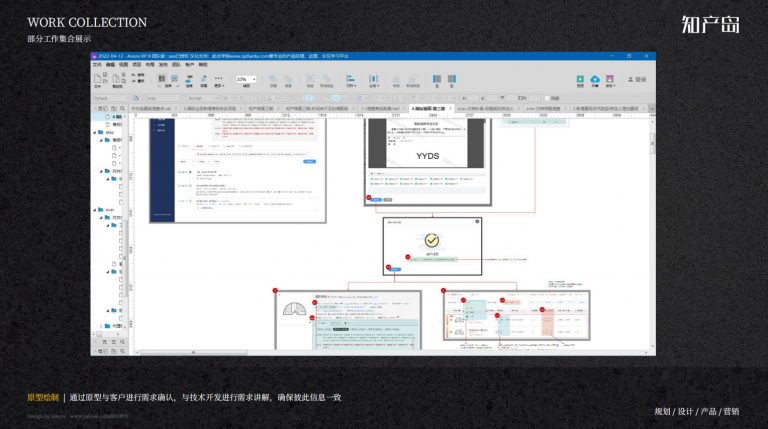Screen dimensions: 768x429
Task: Click the new file icon in toolbar
Action: [x=97, y=78]
